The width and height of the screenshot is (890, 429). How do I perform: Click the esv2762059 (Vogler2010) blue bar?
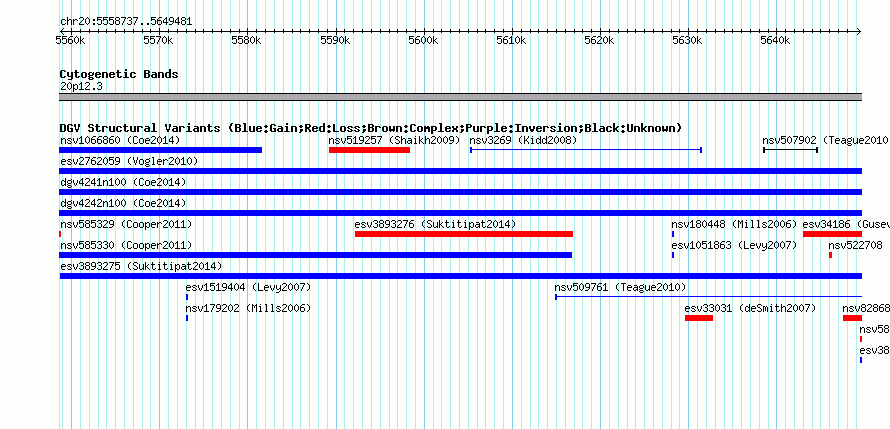(x=460, y=171)
